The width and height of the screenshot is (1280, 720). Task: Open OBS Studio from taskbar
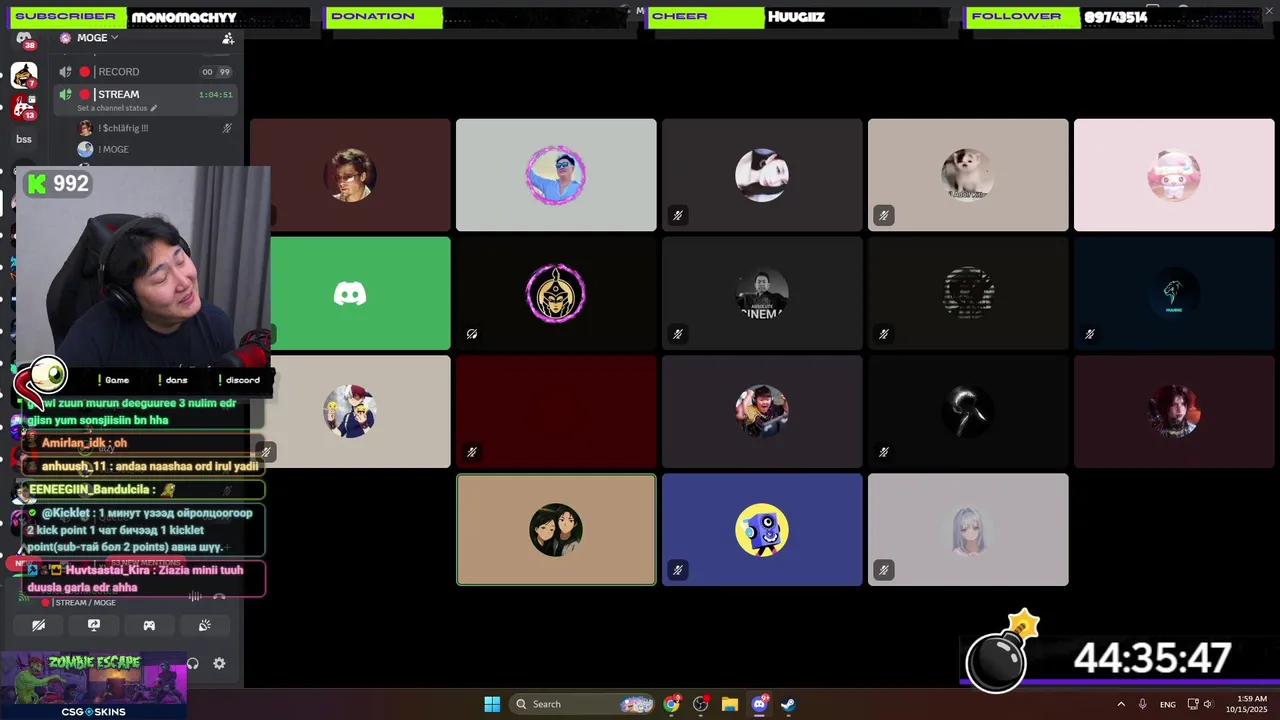pos(700,704)
